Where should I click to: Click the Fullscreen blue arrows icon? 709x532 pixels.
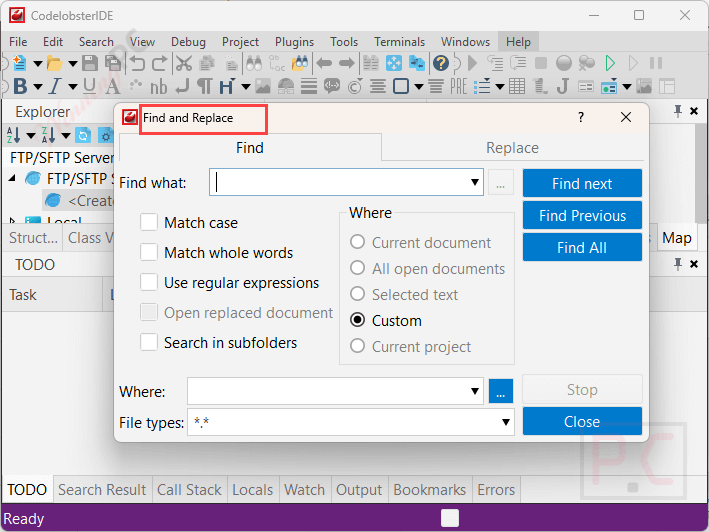[x=394, y=63]
